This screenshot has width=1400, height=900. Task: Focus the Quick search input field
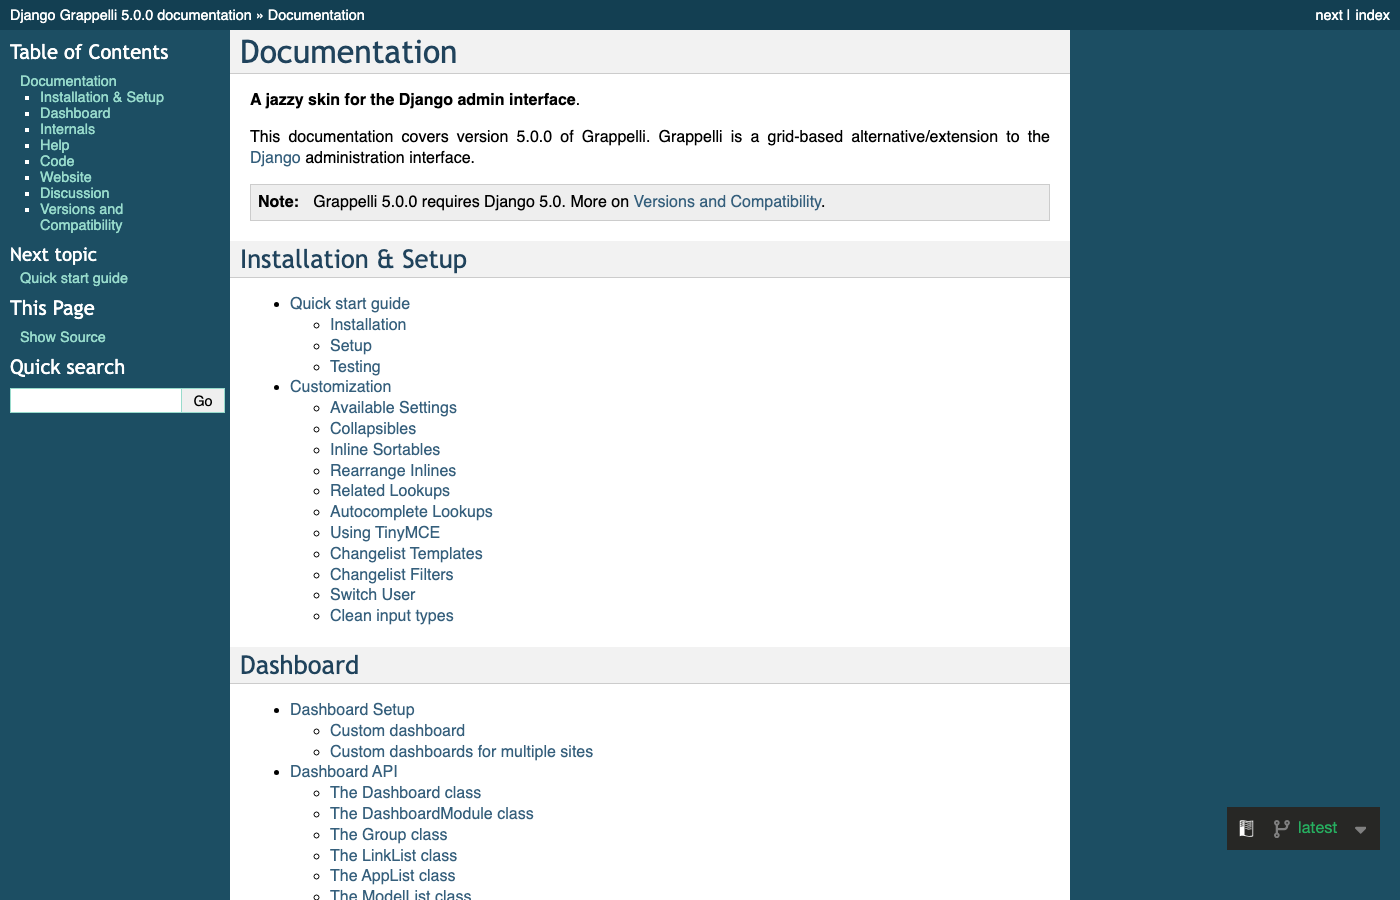tap(95, 401)
